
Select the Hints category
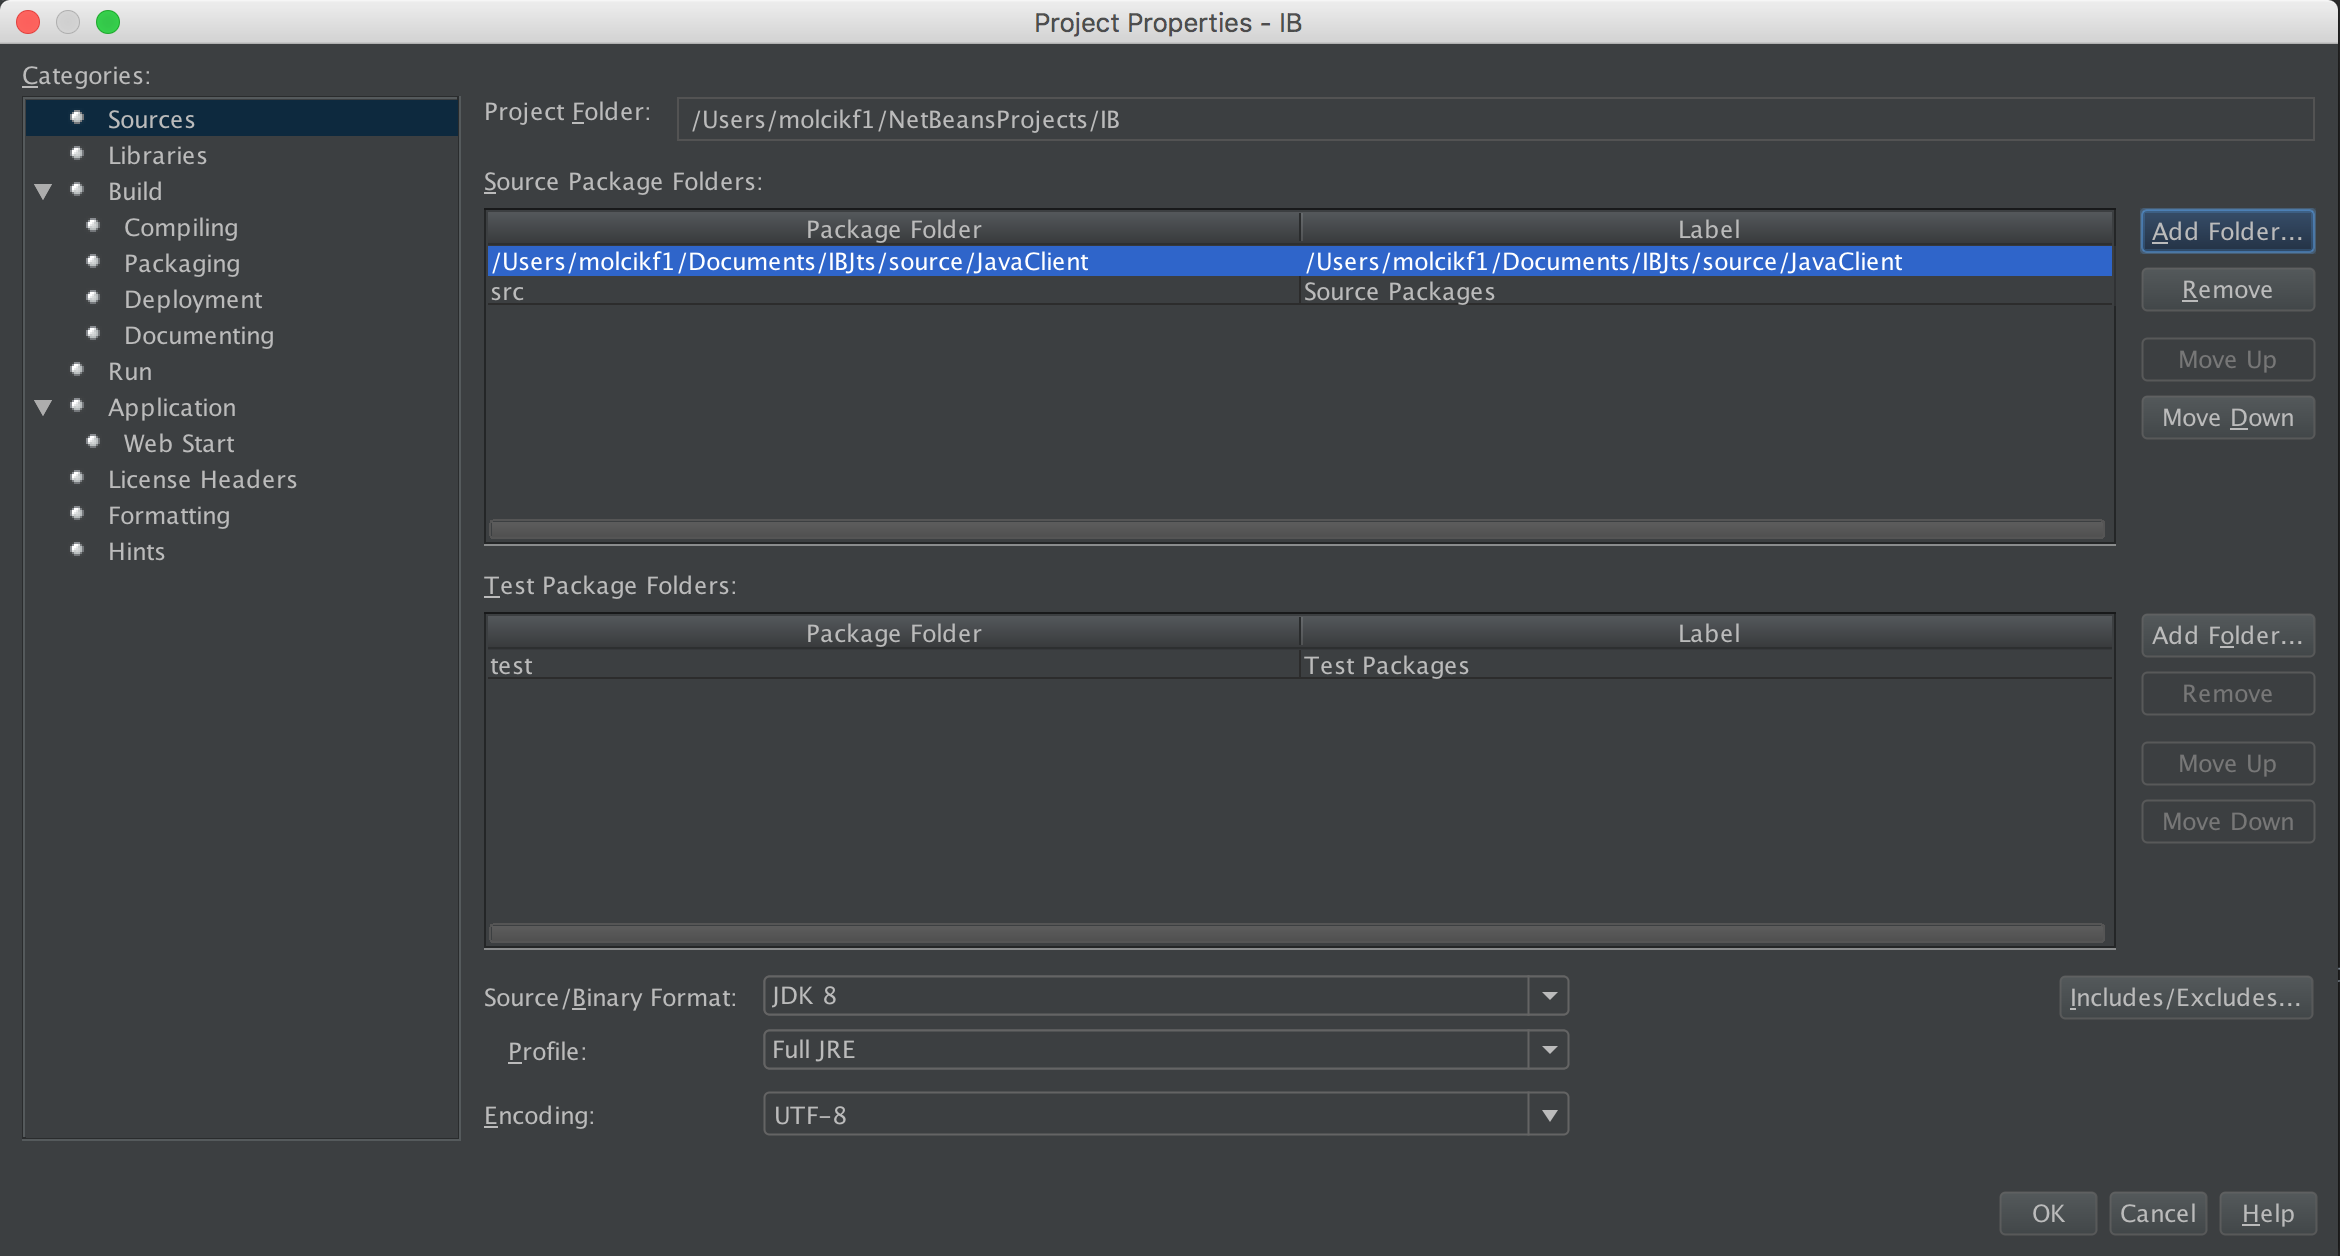(x=136, y=551)
